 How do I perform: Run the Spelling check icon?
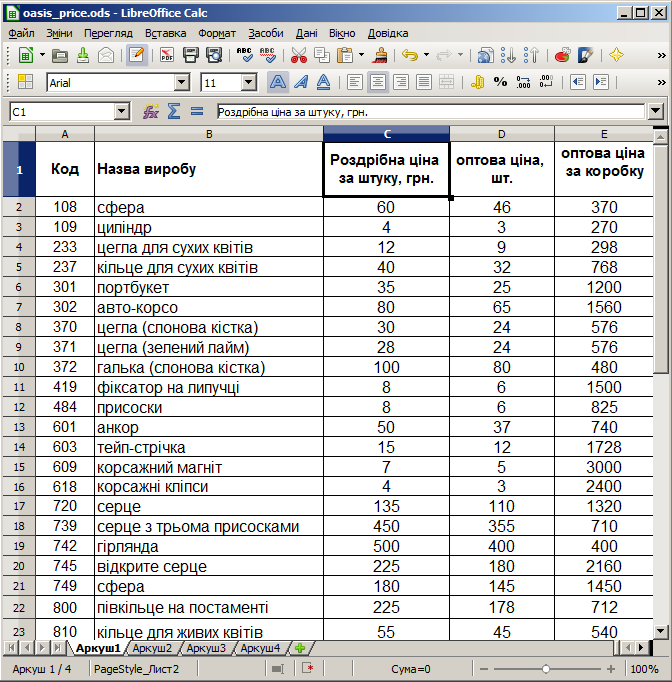[244, 55]
